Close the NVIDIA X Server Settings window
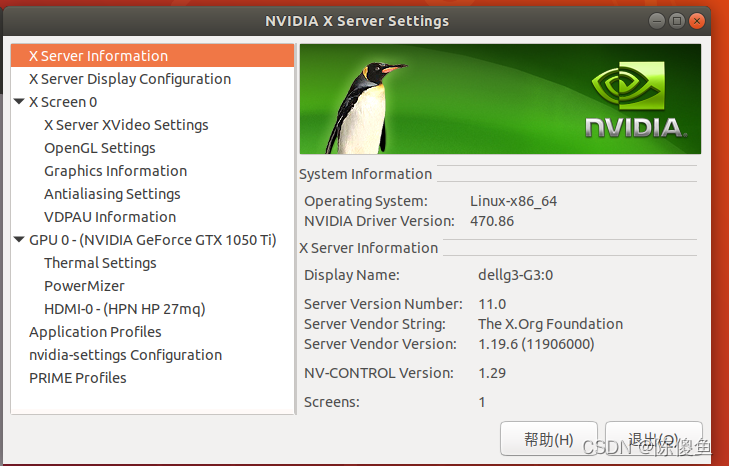 tap(697, 21)
